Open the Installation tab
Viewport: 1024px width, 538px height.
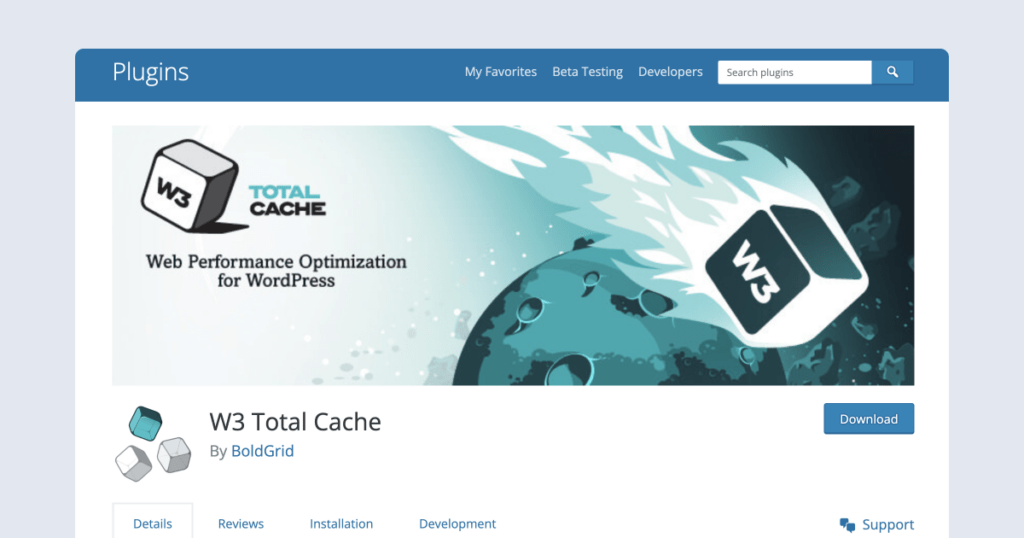click(x=342, y=524)
